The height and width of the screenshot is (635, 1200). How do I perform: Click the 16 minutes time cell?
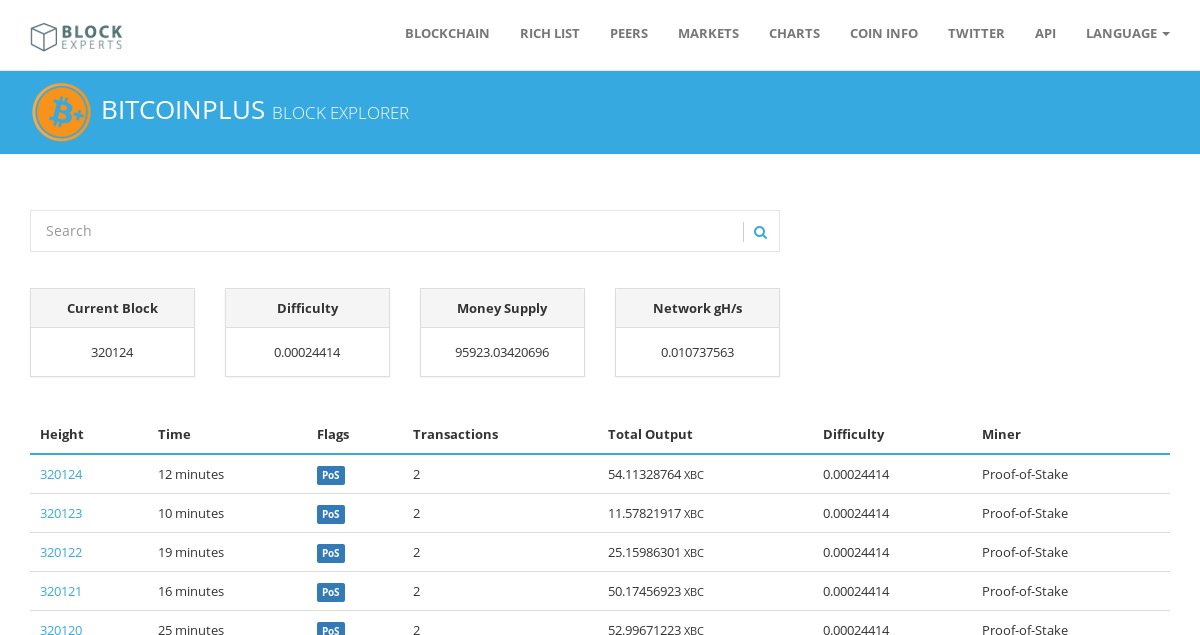[x=191, y=591]
